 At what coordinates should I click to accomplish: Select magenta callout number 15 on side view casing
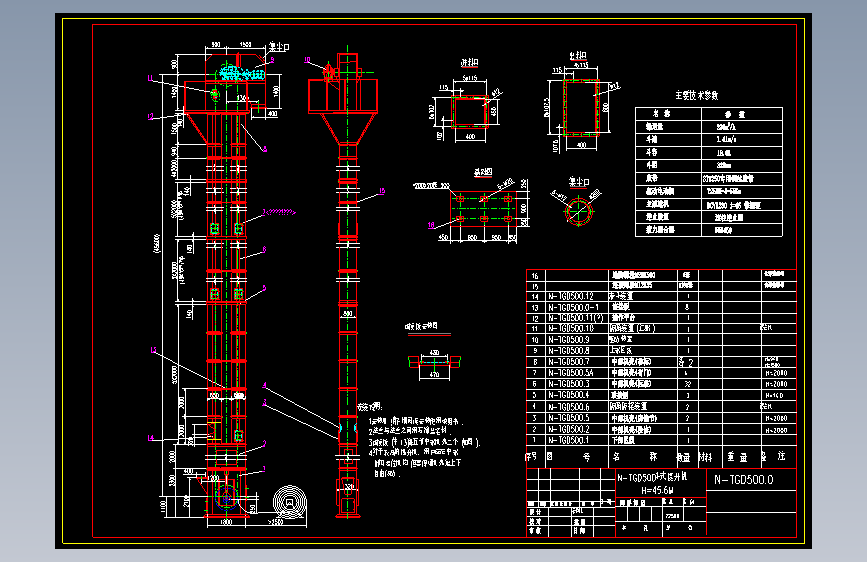click(x=382, y=191)
